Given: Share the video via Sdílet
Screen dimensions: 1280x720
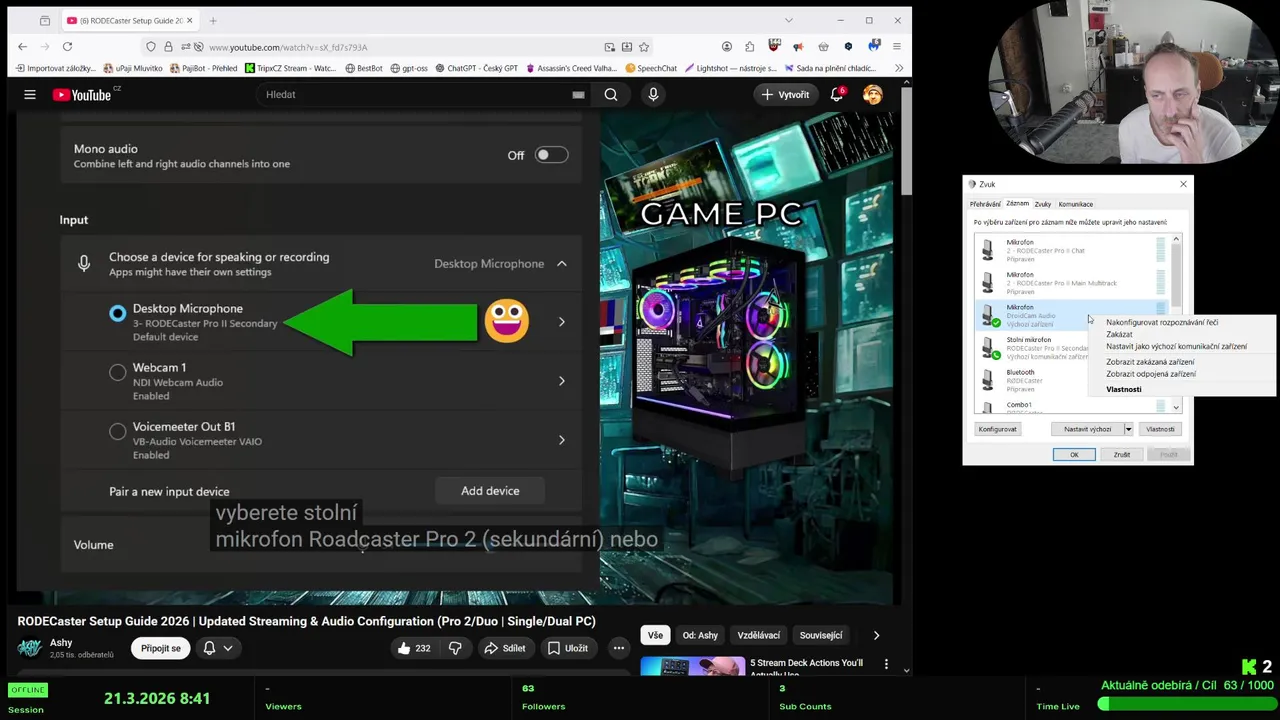Looking at the screenshot, I should [x=505, y=648].
